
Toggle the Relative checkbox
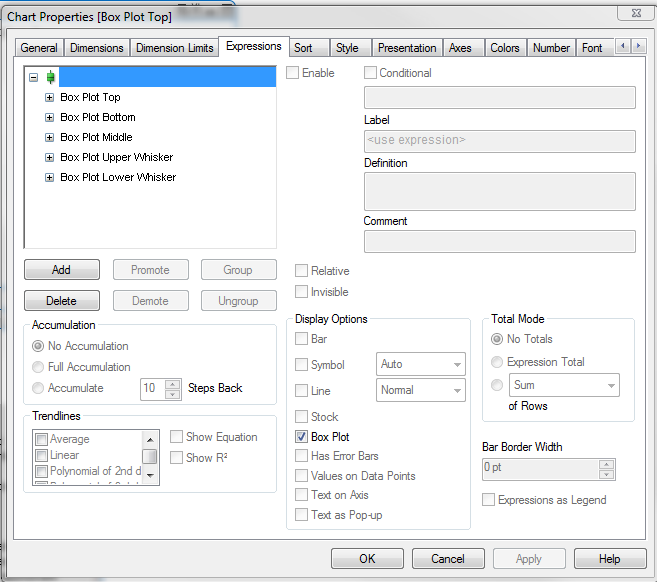301,271
